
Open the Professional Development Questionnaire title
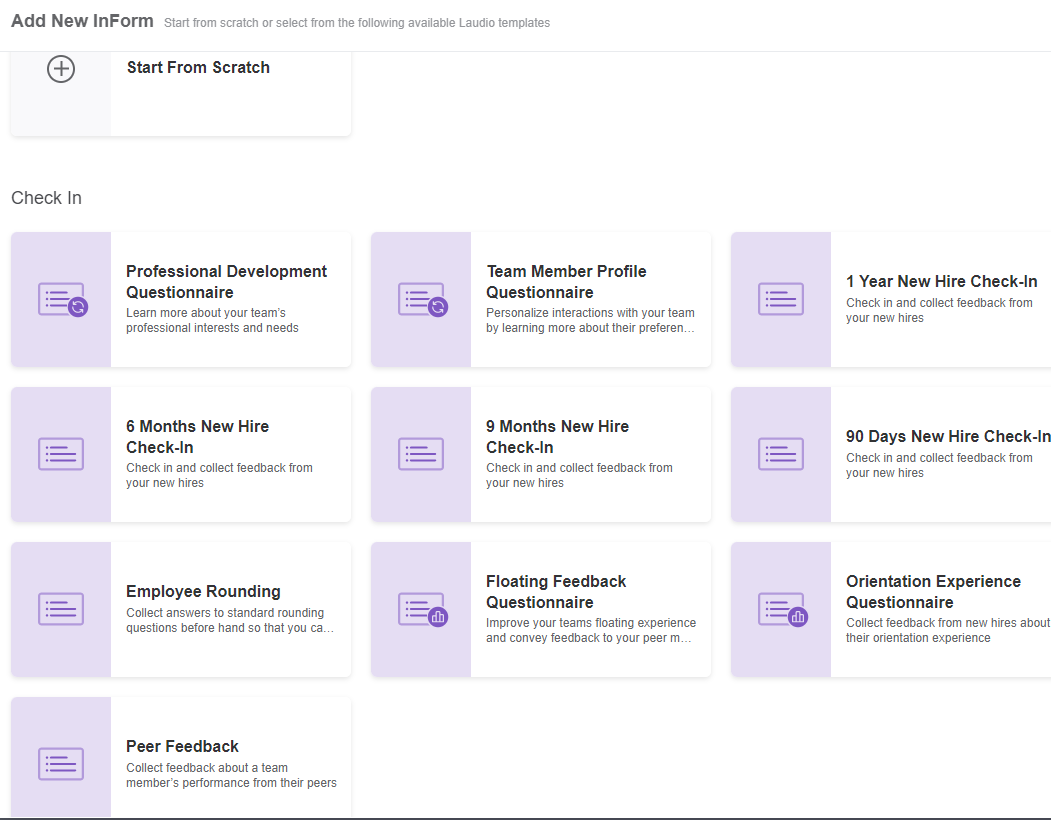[x=226, y=282]
